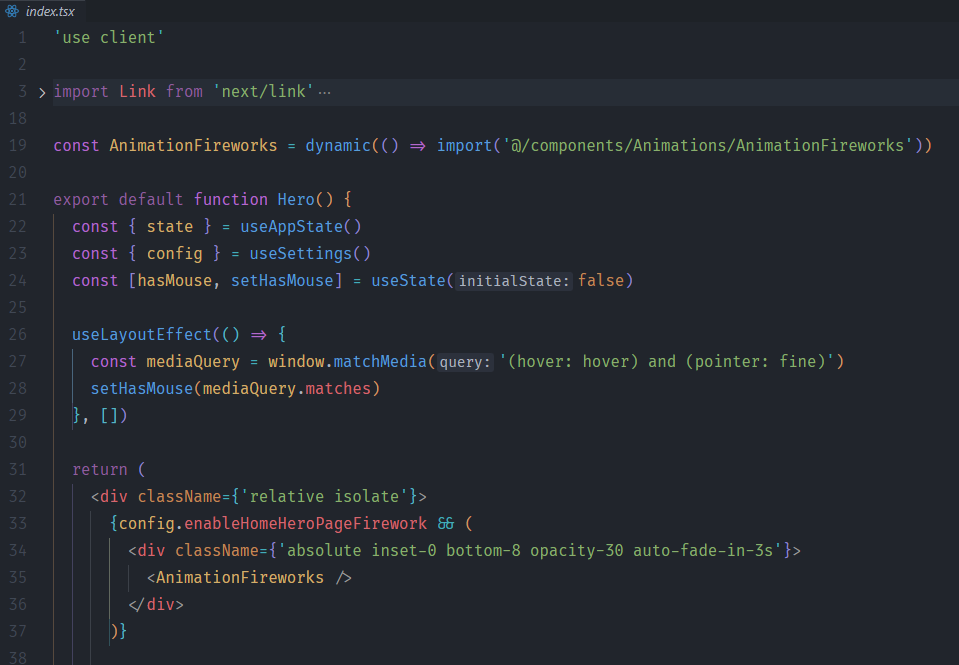Click the dynamic function call
959x665 pixels.
[338, 146]
